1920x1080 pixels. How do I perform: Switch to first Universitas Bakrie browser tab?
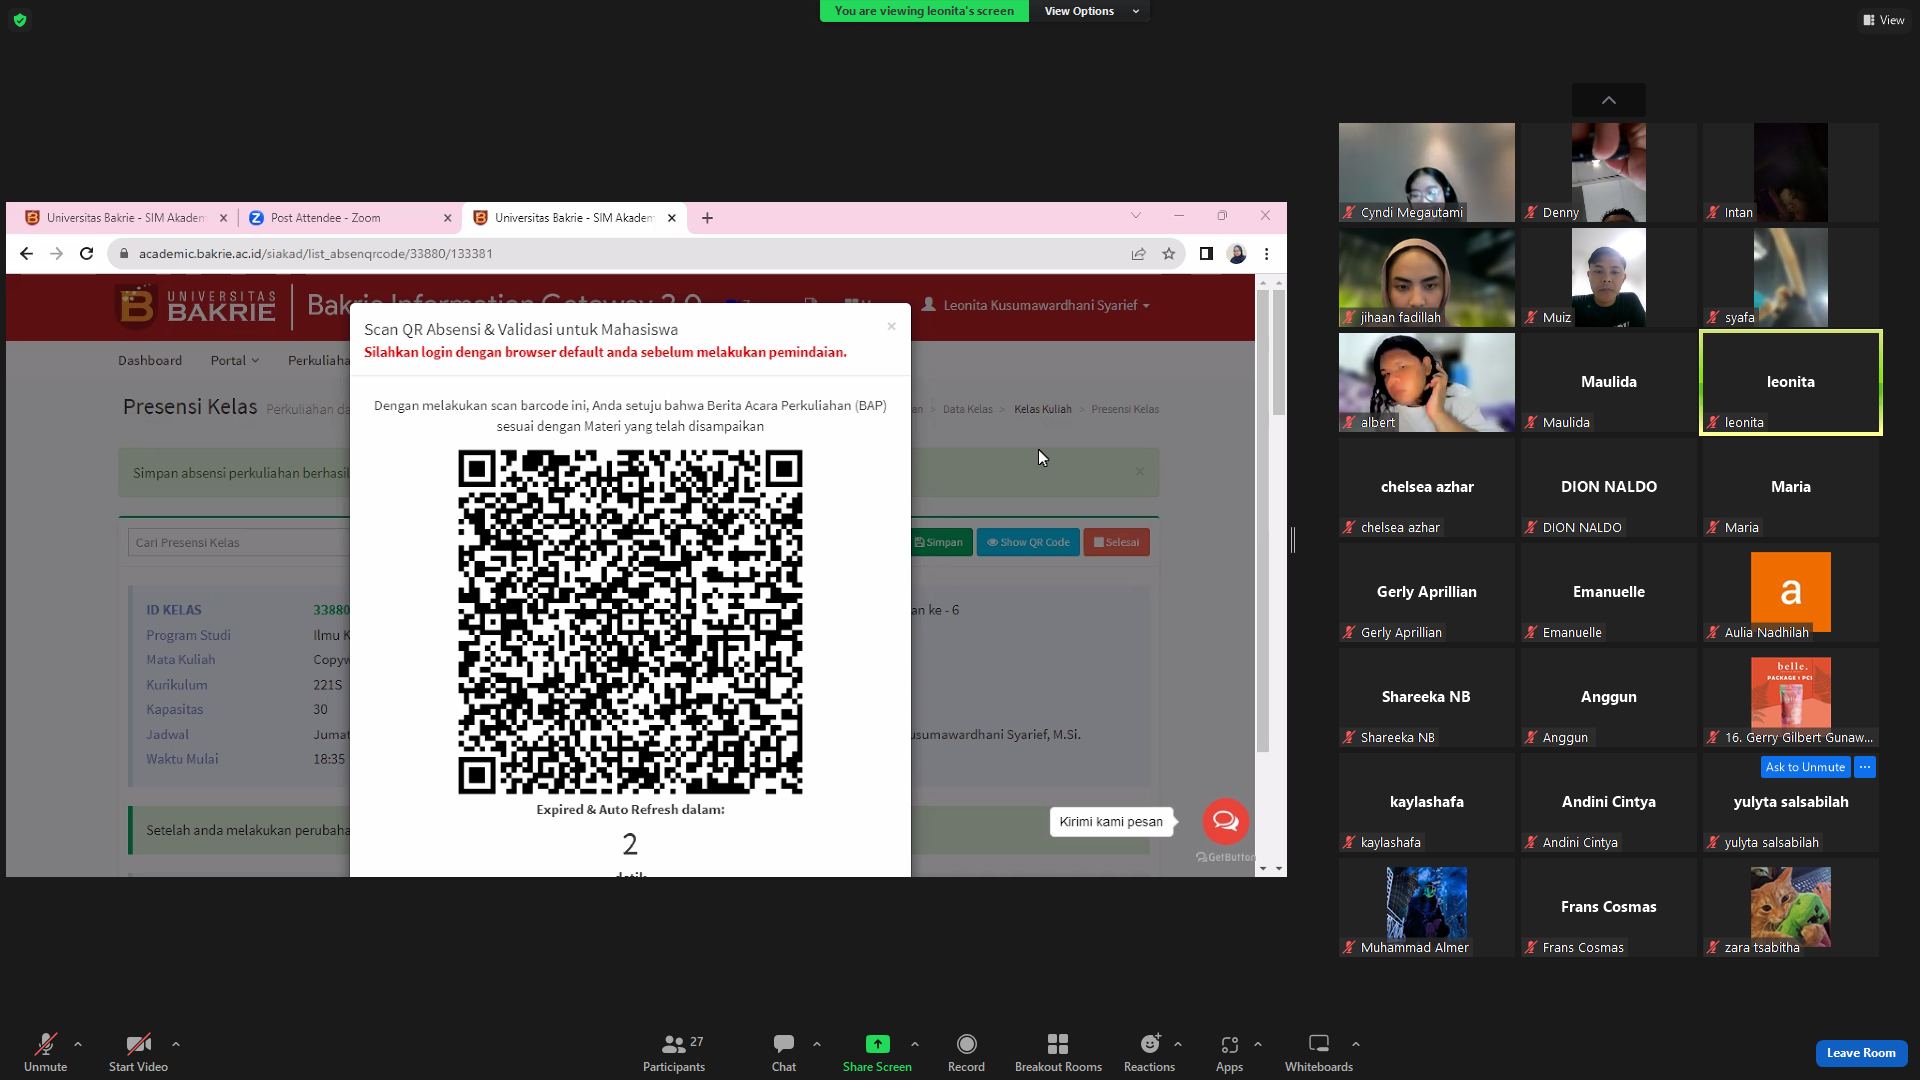pos(124,218)
